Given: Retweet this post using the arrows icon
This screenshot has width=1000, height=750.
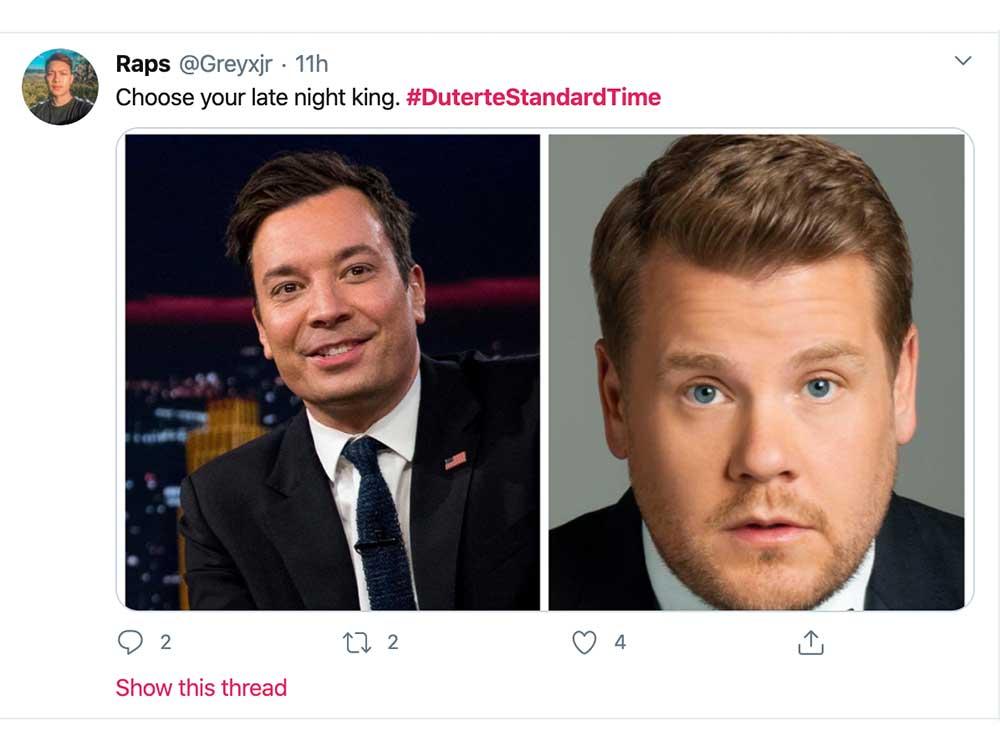Looking at the screenshot, I should (x=356, y=643).
